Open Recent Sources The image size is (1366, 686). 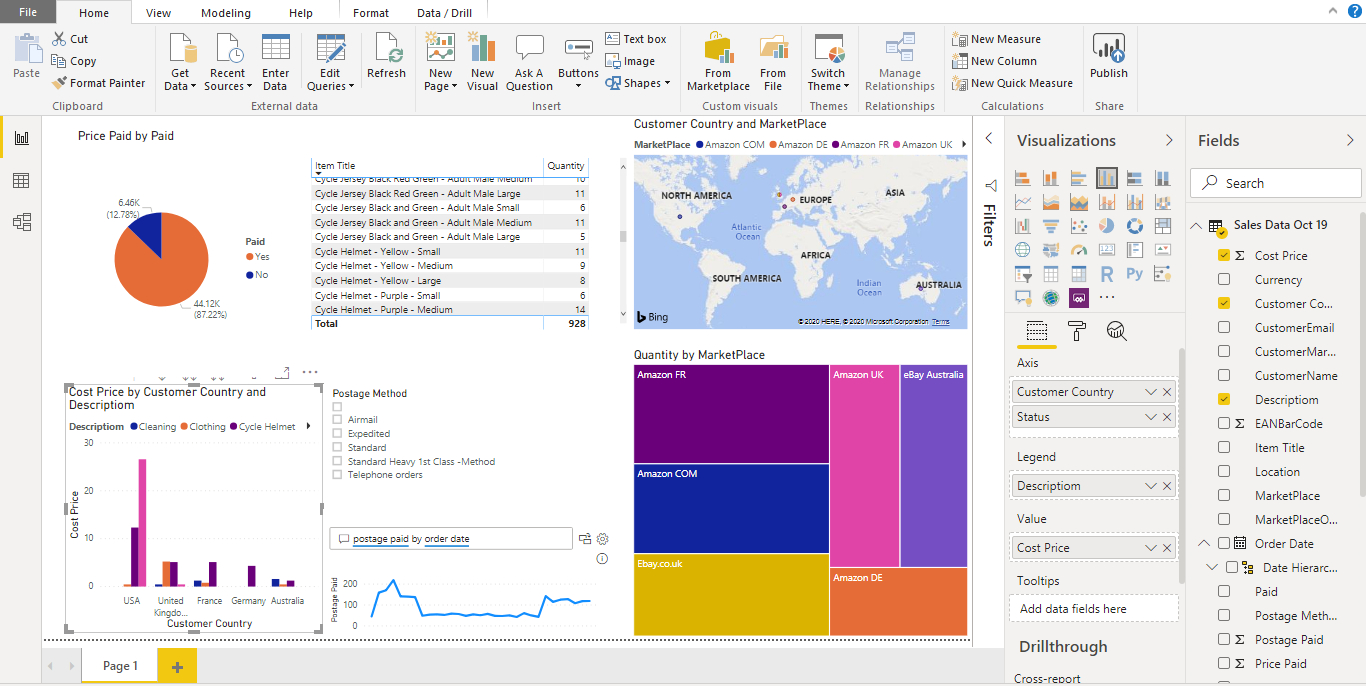click(228, 61)
